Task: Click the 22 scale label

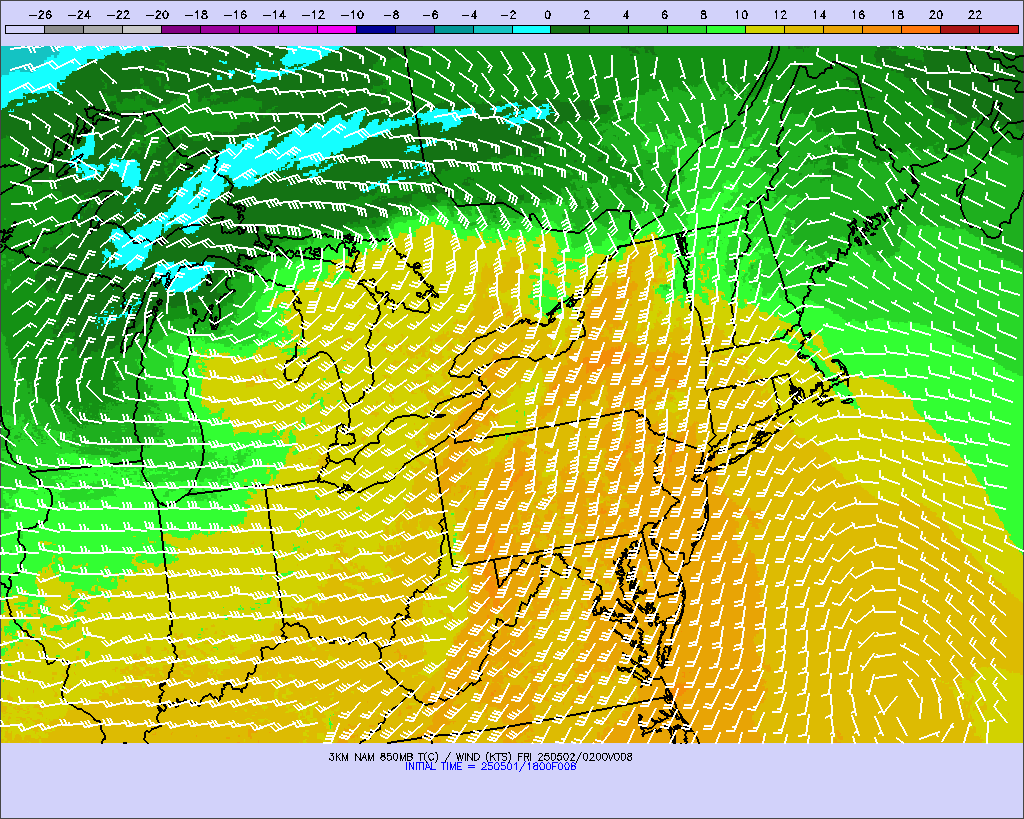Action: pos(975,14)
